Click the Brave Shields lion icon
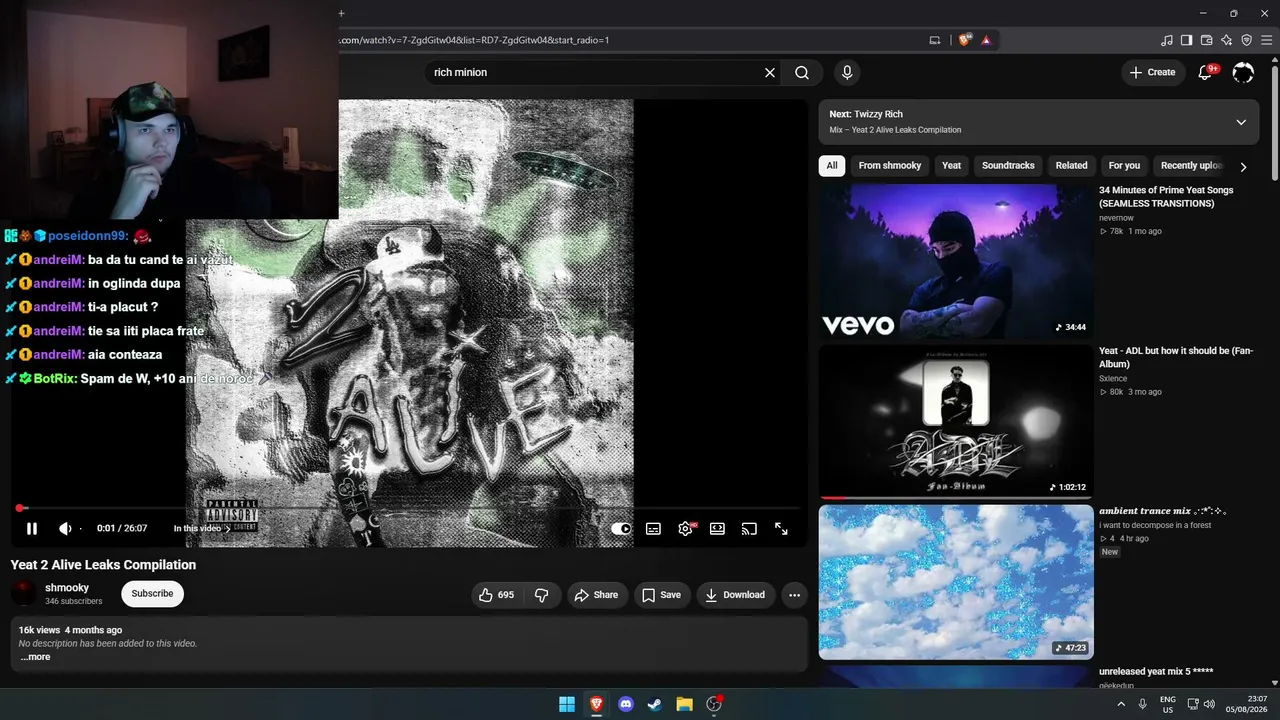 pos(965,40)
